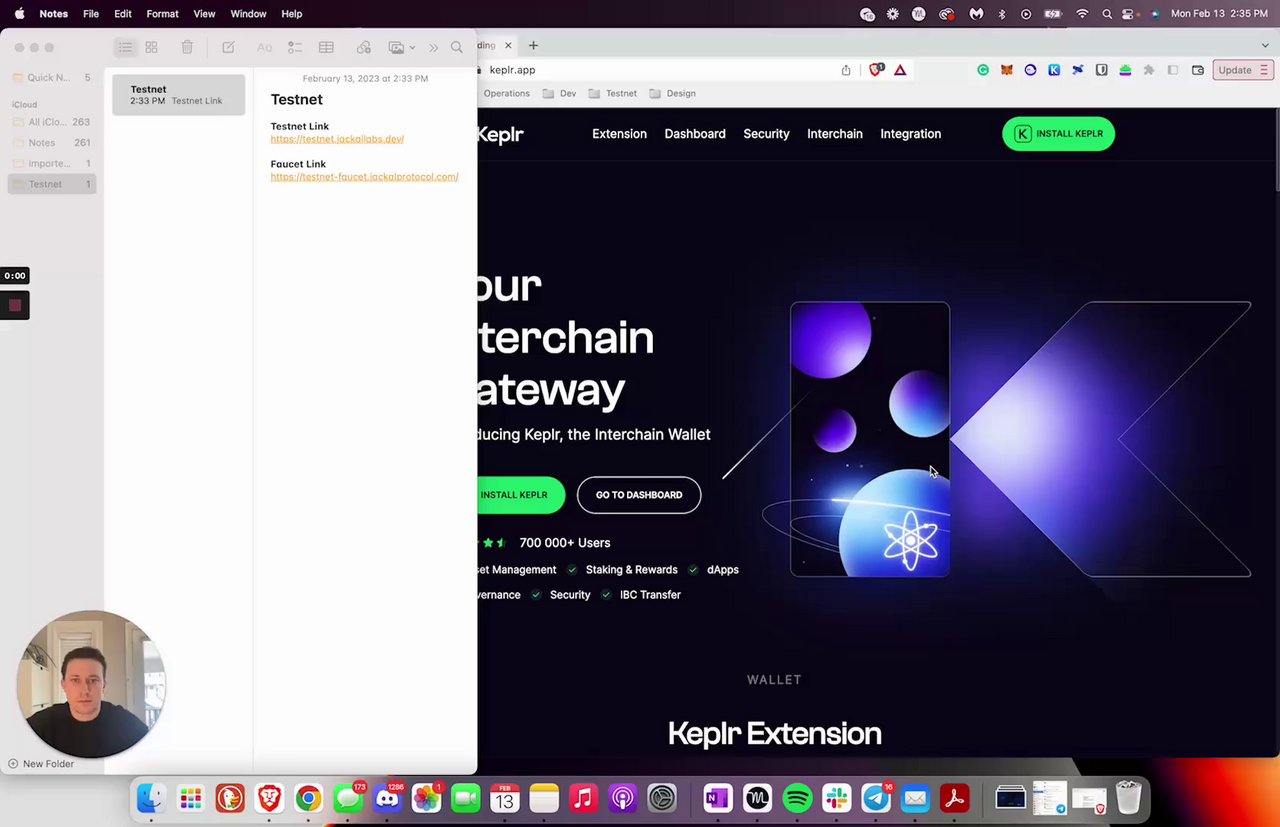Open the Dev bookmarks folder
Image resolution: width=1280 pixels, height=827 pixels.
pyautogui.click(x=559, y=93)
